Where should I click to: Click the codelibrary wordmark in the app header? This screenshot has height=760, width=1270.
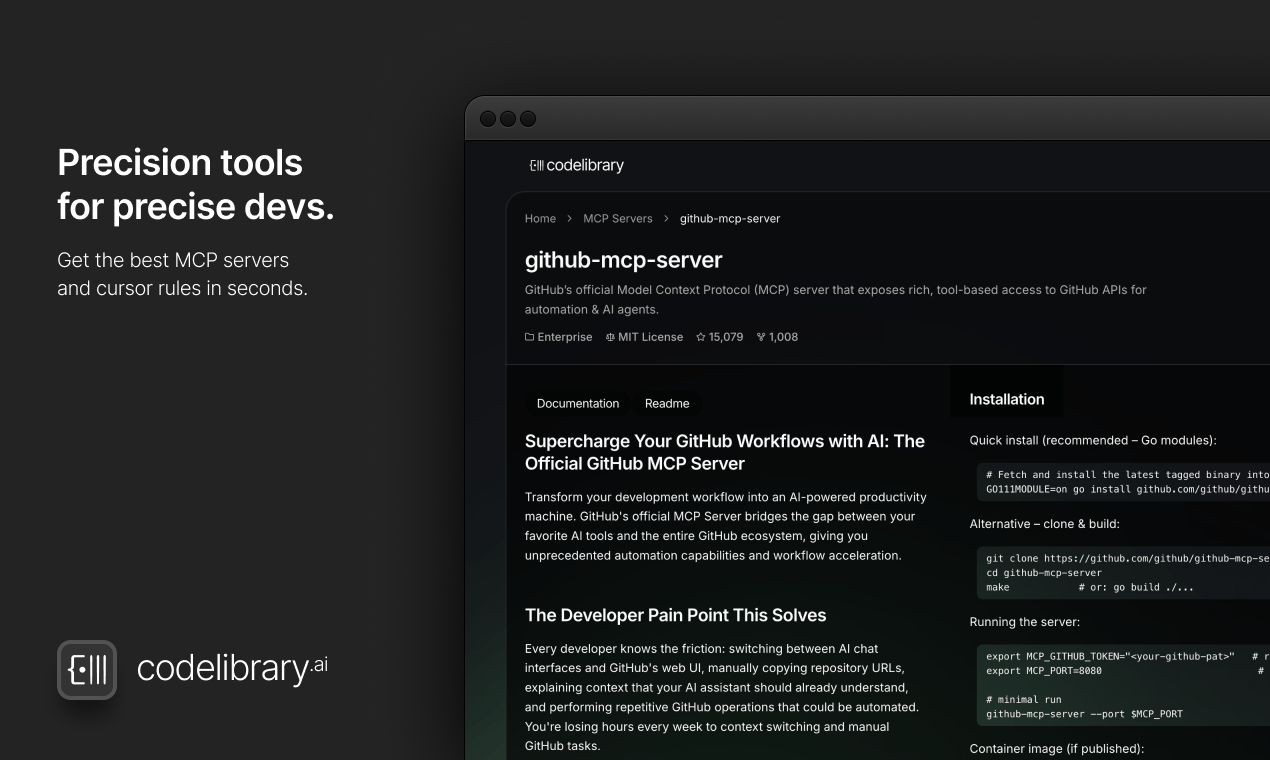click(585, 165)
